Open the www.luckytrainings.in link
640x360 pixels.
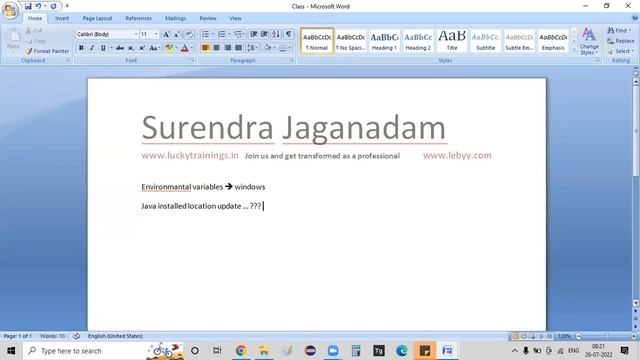tap(190, 156)
